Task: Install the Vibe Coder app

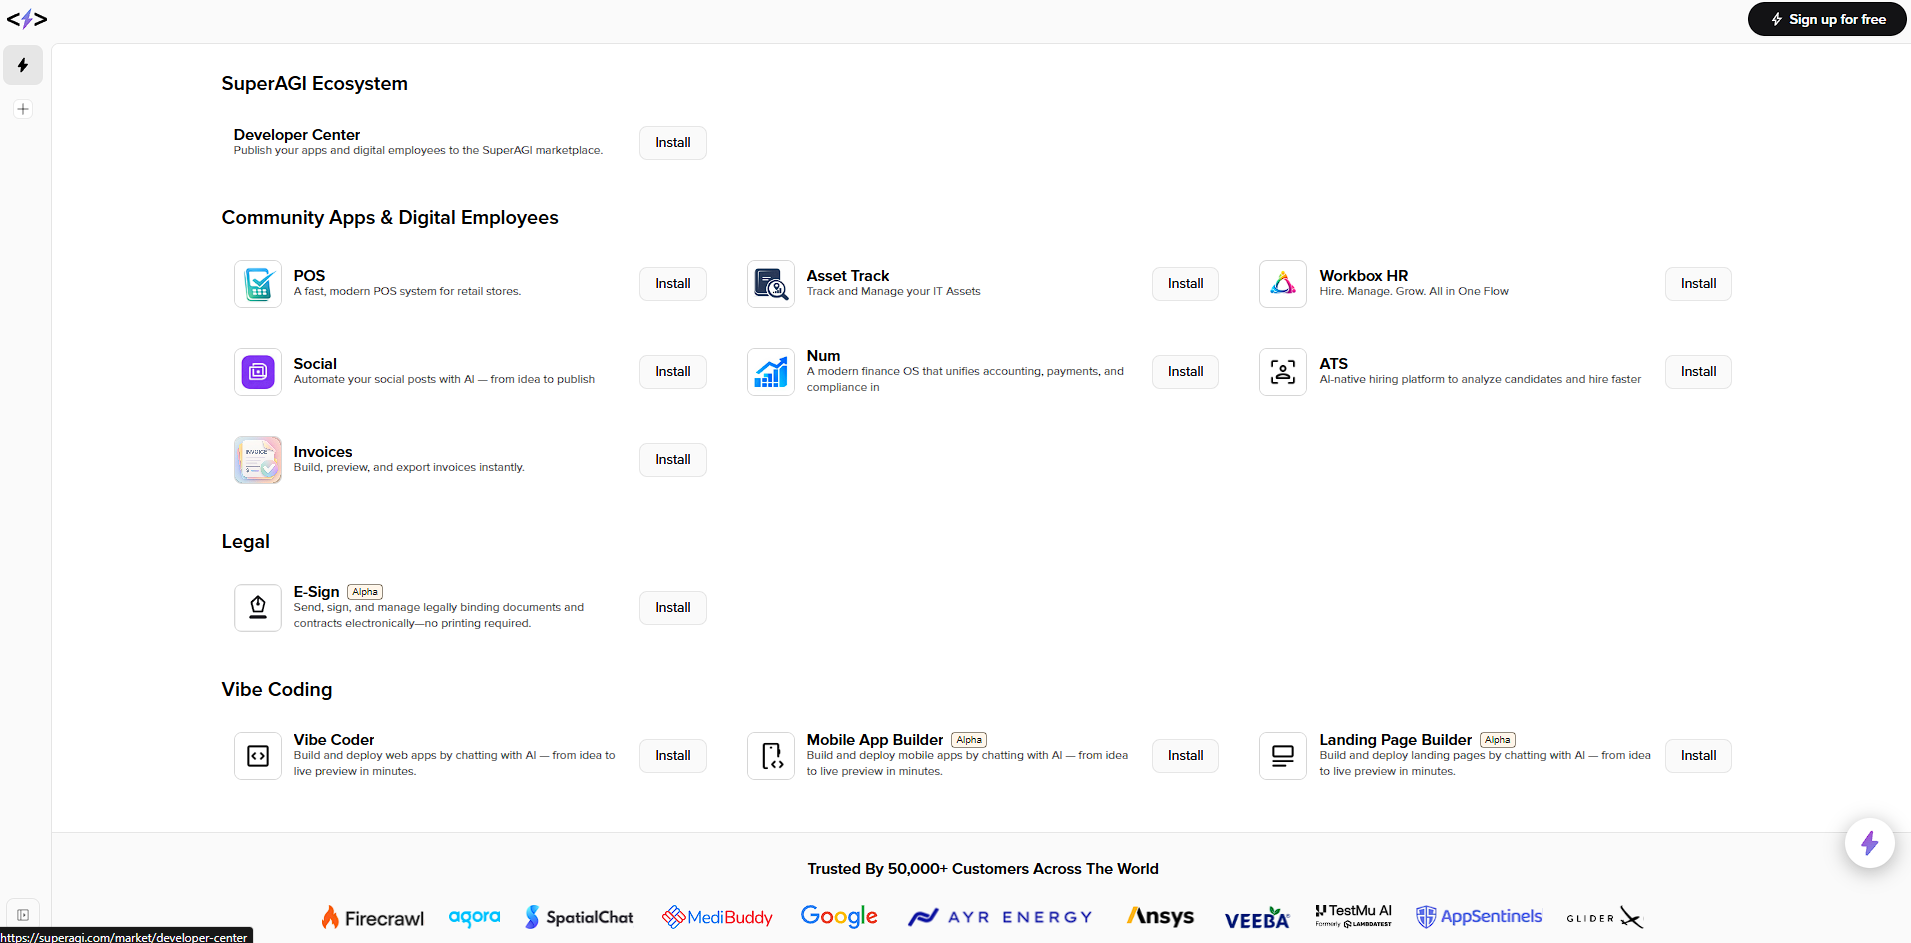Action: [673, 756]
